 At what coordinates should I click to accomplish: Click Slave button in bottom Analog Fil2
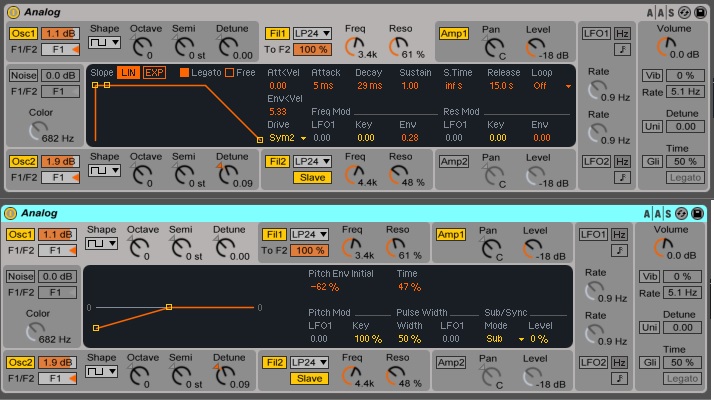point(310,378)
